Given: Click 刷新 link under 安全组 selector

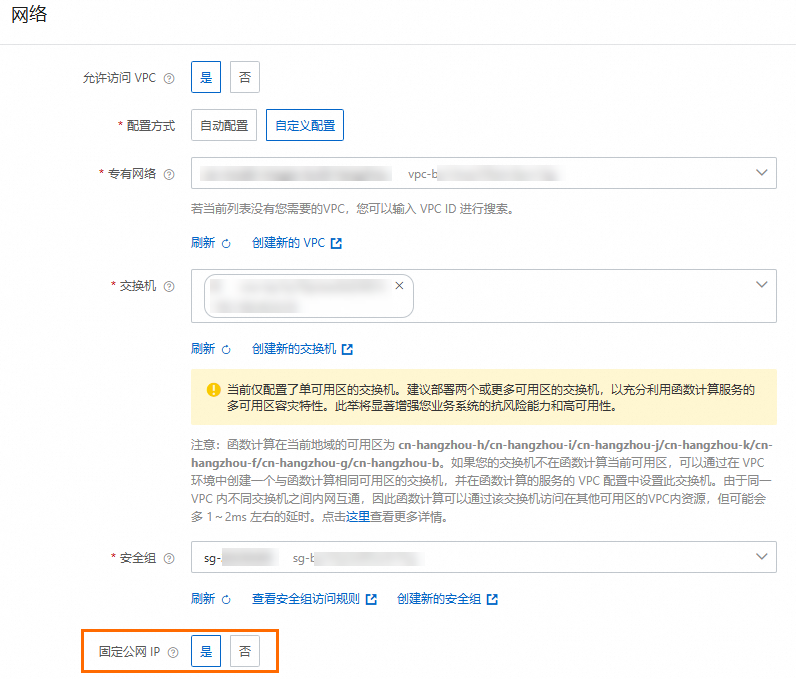Looking at the screenshot, I should [203, 599].
